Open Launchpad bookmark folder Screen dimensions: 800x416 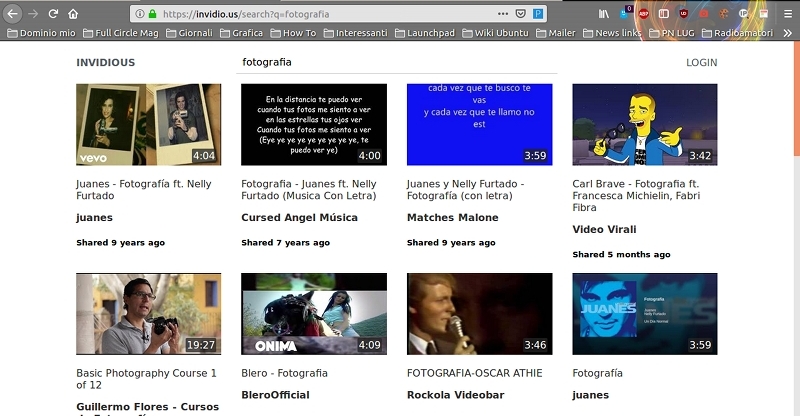(425, 33)
